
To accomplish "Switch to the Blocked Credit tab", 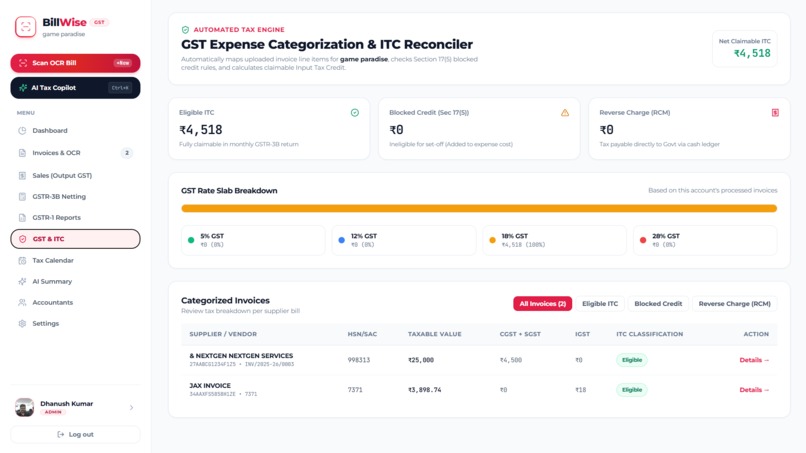I will point(658,304).
